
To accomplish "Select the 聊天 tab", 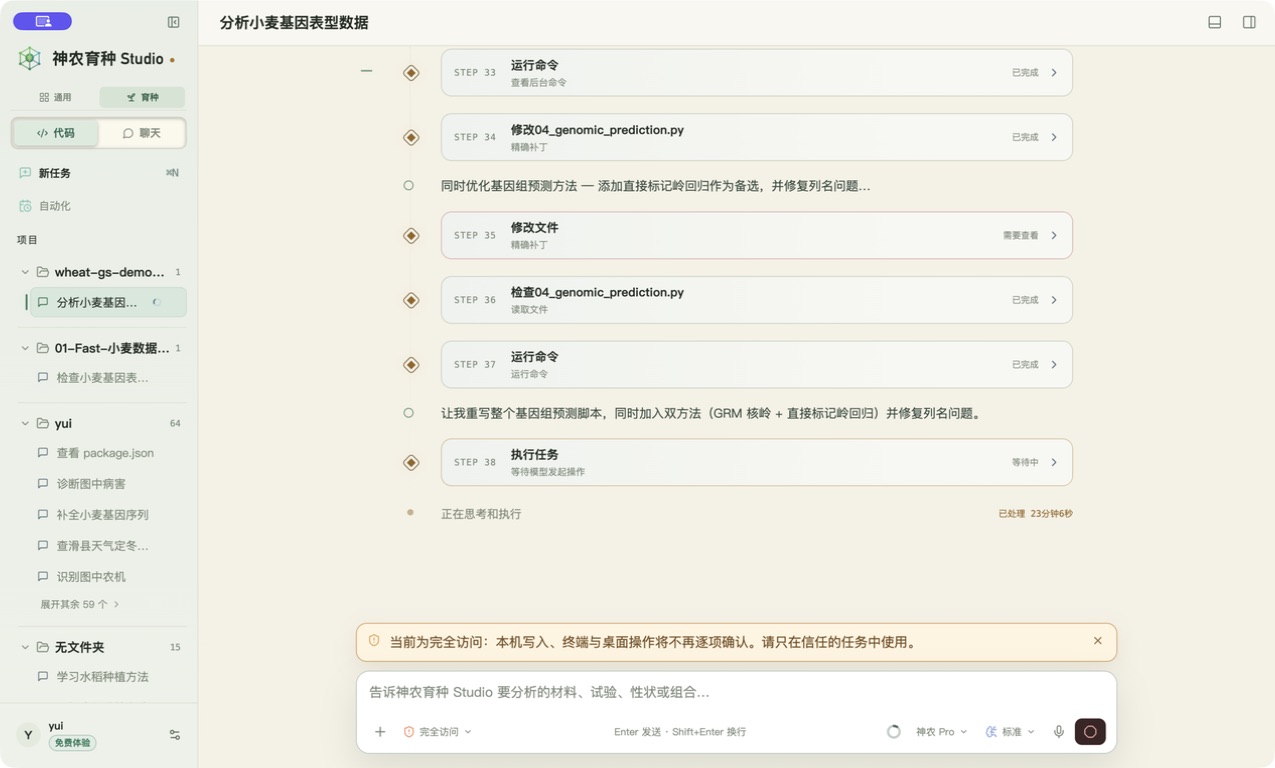I will (142, 133).
